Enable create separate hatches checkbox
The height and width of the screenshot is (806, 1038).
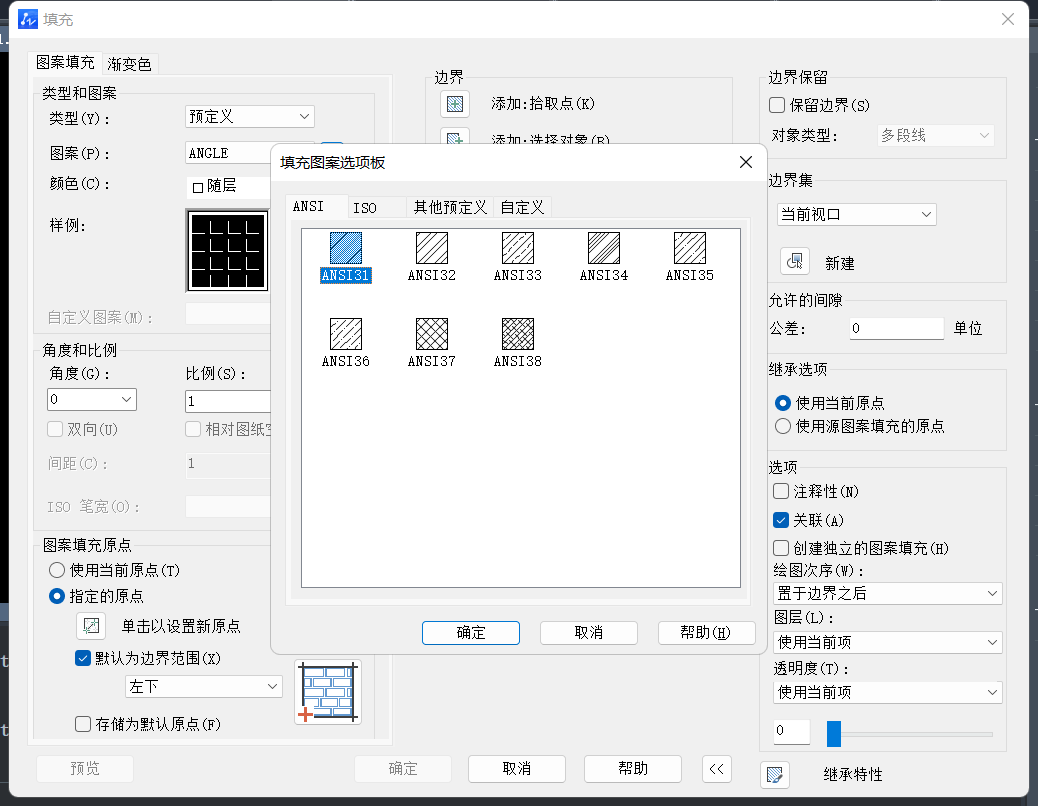tap(781, 548)
